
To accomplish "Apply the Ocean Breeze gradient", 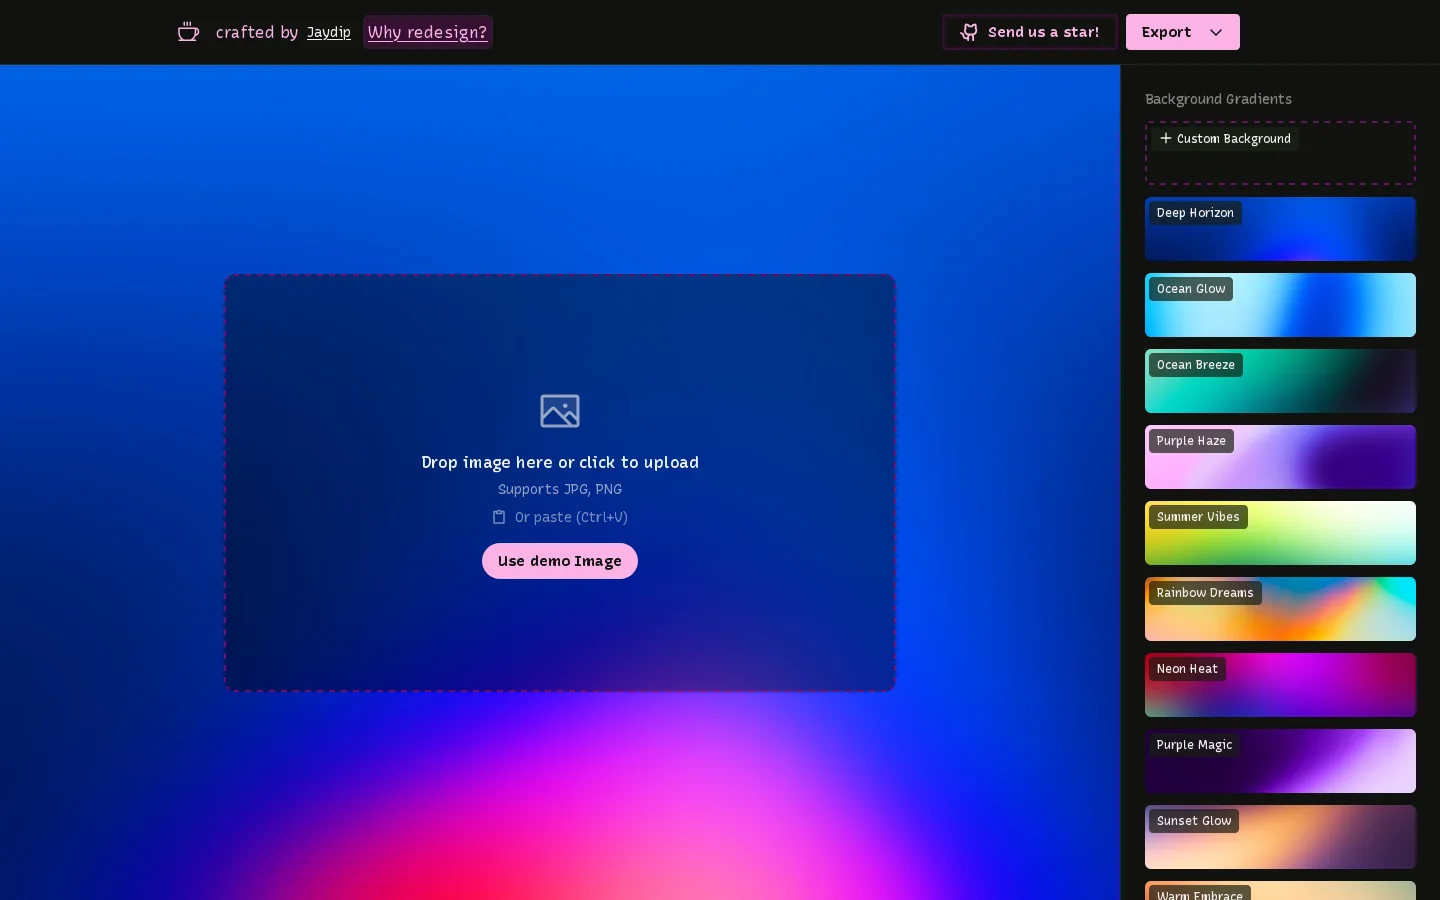I will pyautogui.click(x=1280, y=381).
